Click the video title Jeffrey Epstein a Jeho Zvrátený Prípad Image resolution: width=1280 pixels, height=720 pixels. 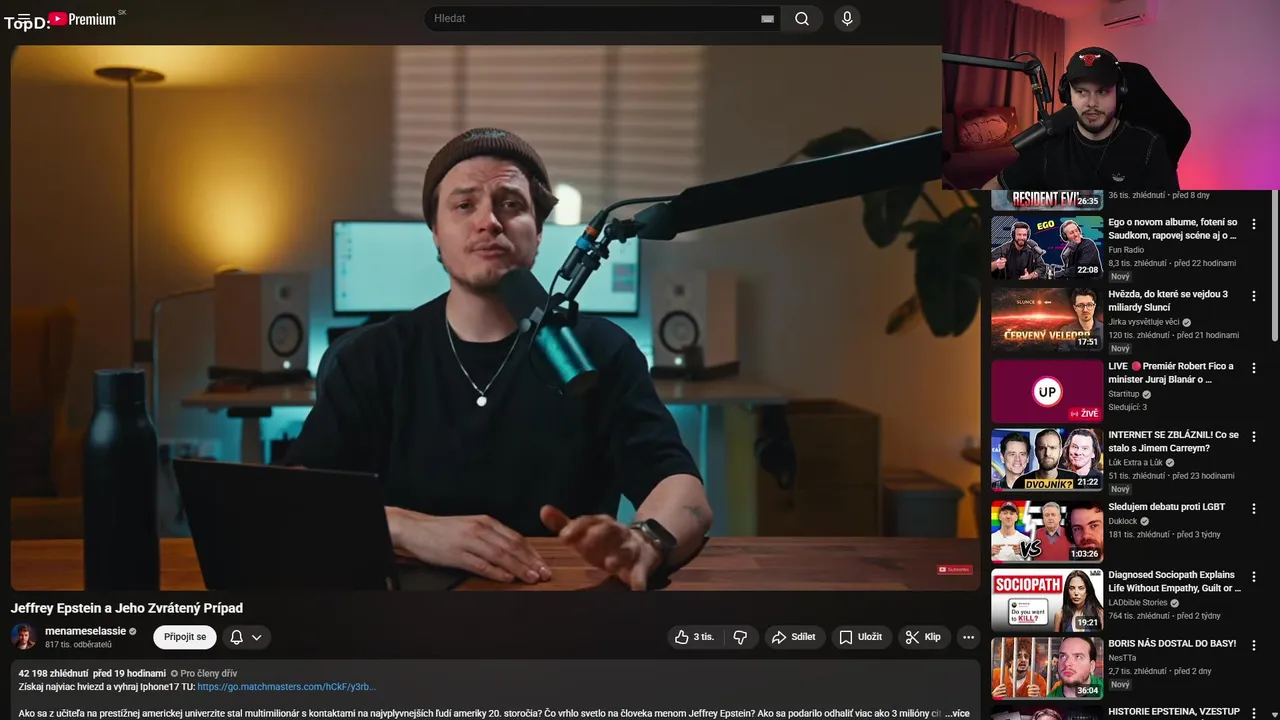coord(127,608)
